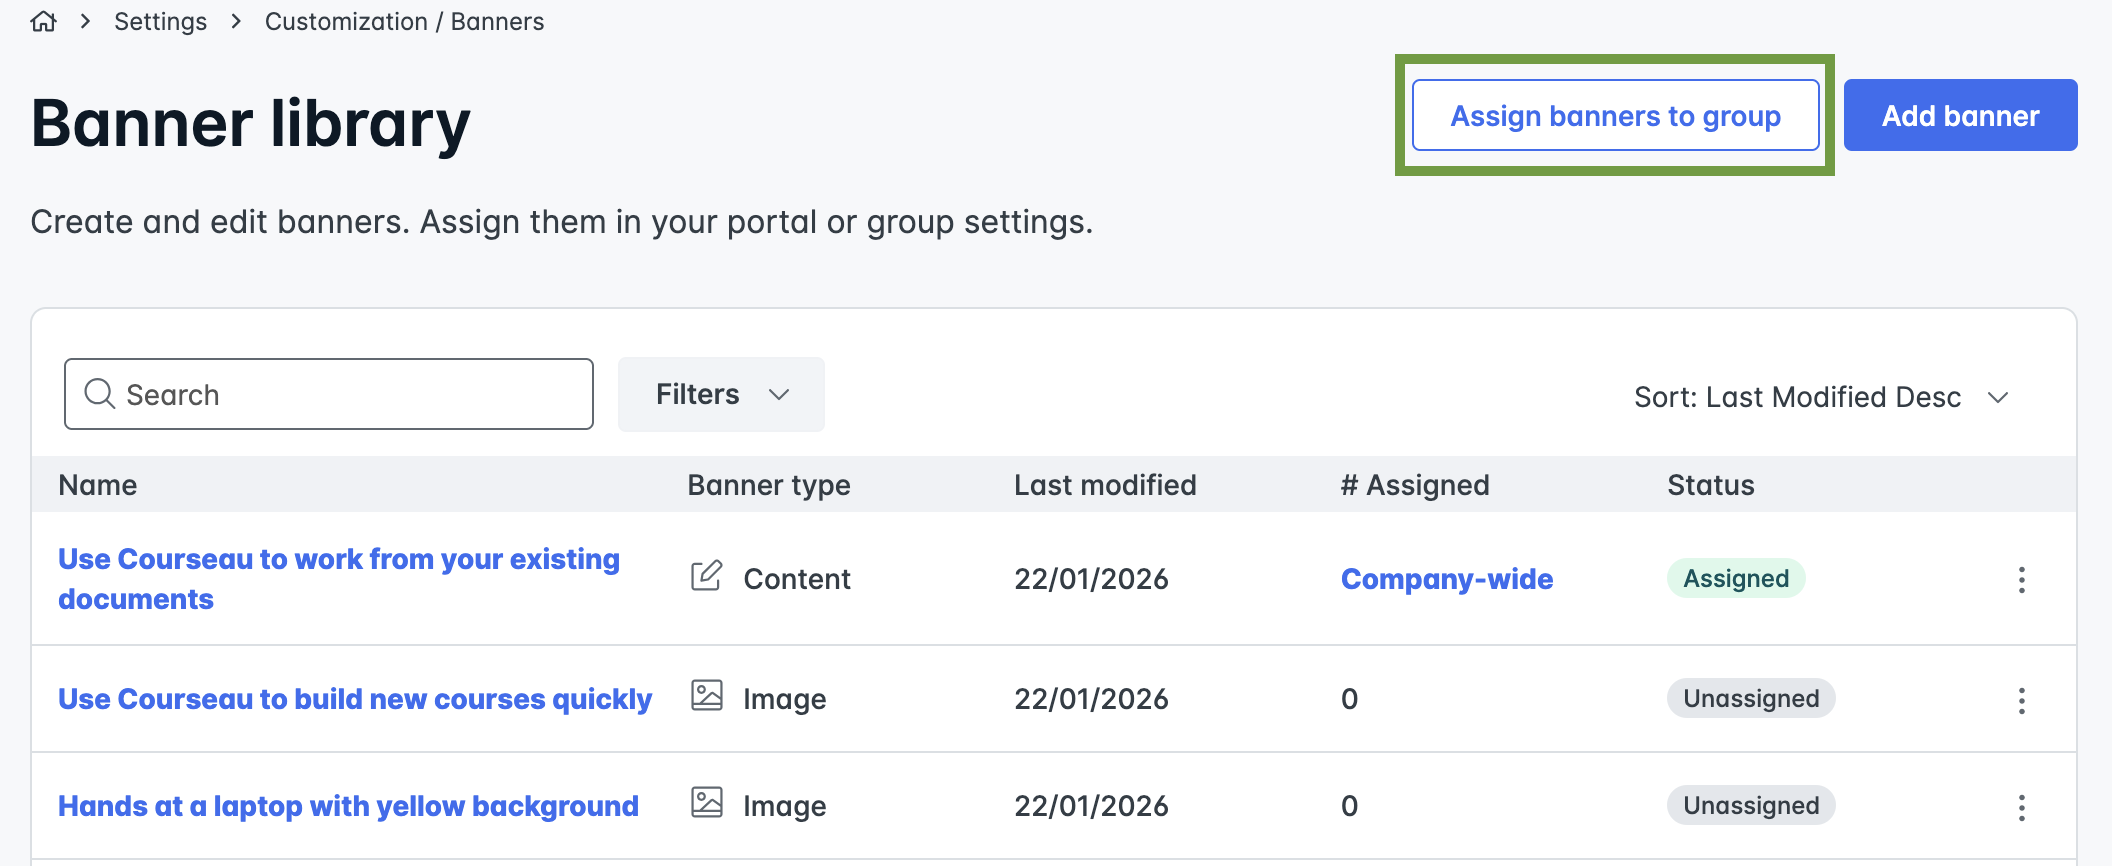
Task: Click the Content type edit icon
Action: point(706,576)
